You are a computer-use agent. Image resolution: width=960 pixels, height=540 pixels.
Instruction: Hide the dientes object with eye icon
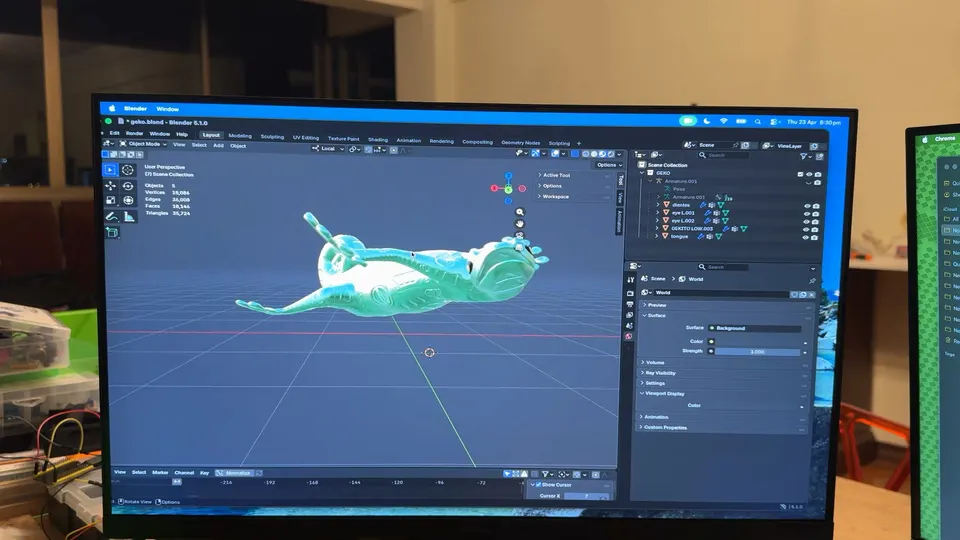807,206
